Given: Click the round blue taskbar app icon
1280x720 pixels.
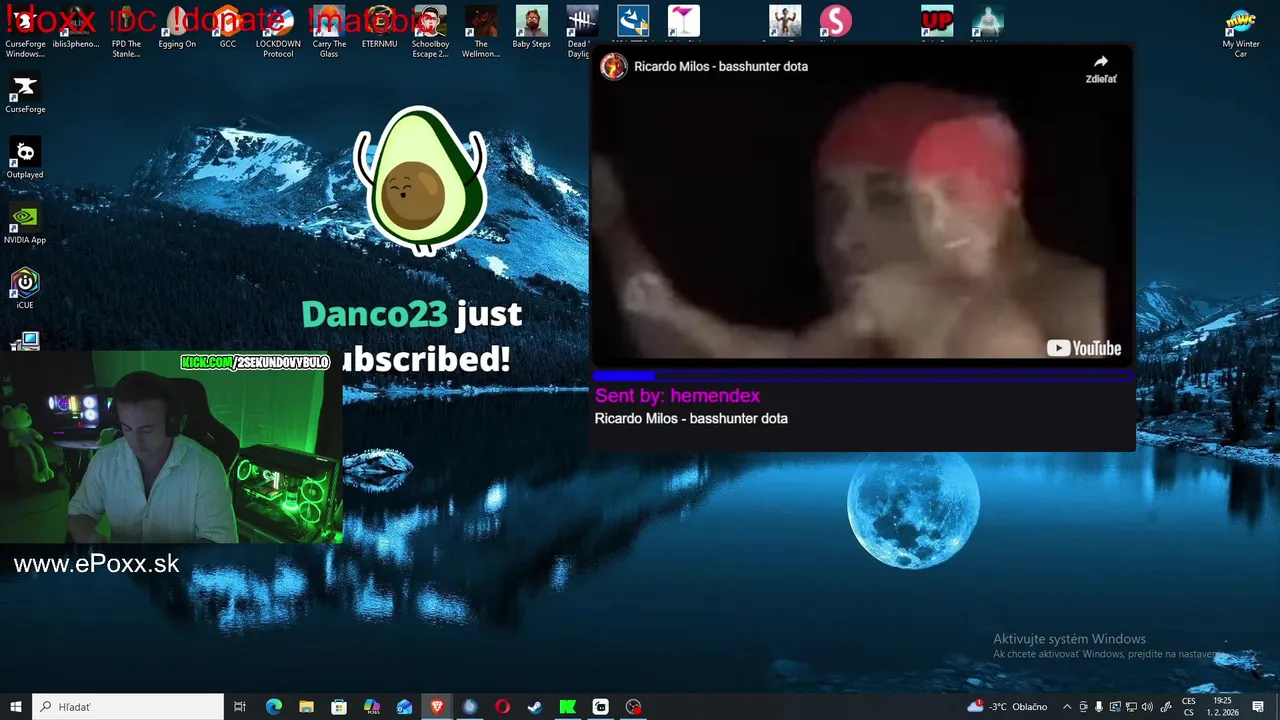Looking at the screenshot, I should [x=469, y=707].
